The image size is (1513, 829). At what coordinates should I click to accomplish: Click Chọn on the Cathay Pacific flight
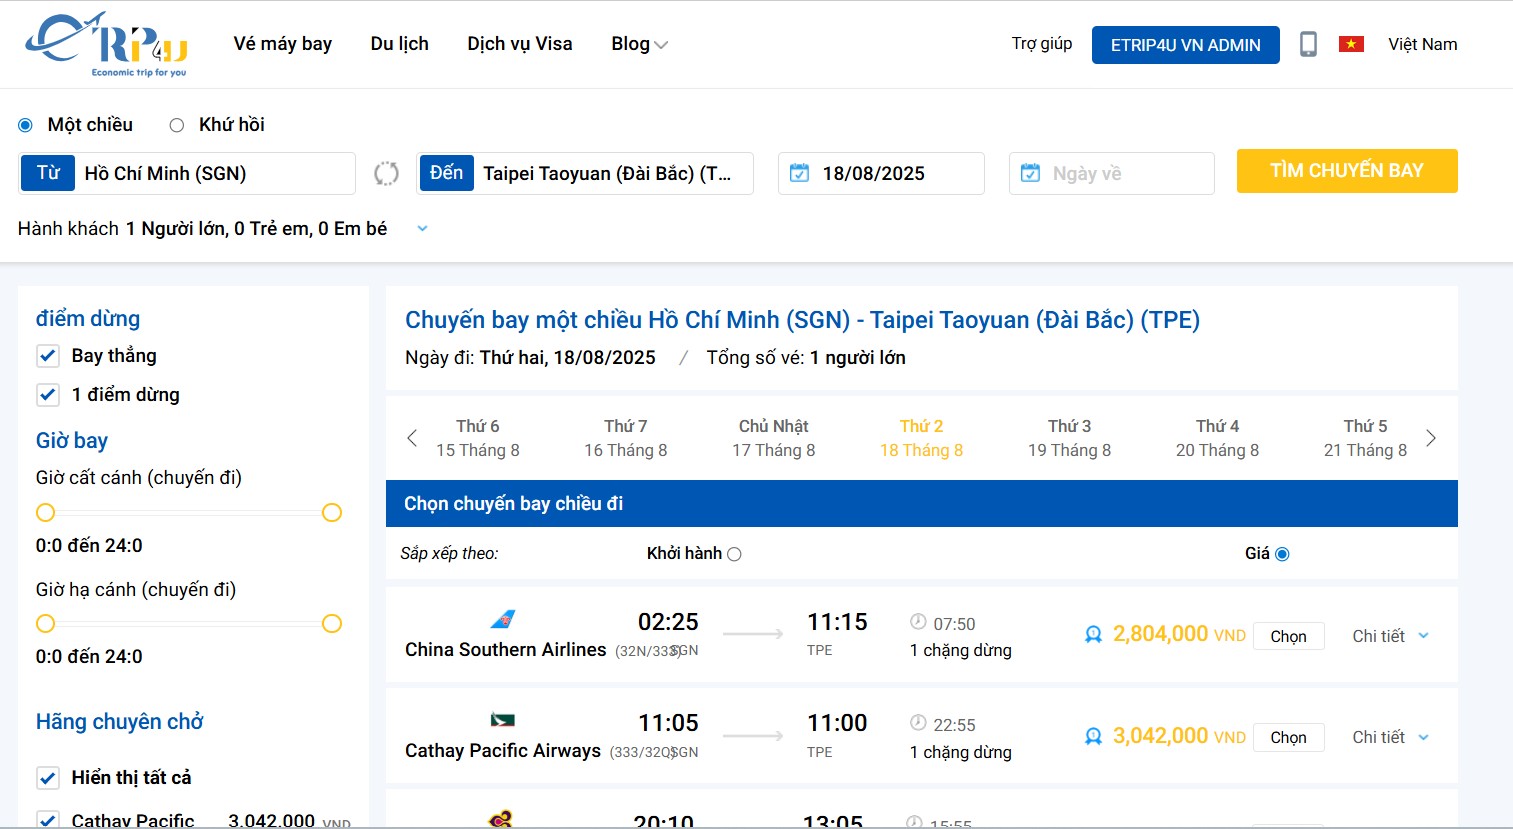pyautogui.click(x=1288, y=737)
